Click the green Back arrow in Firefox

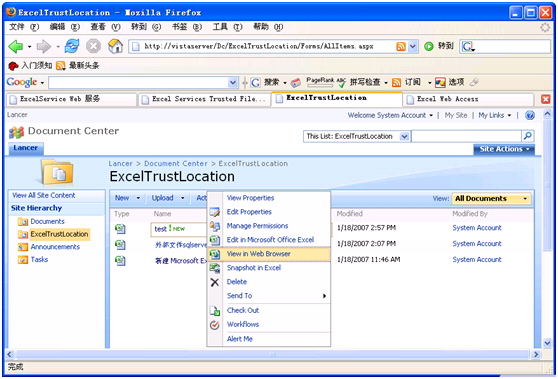pos(15,46)
